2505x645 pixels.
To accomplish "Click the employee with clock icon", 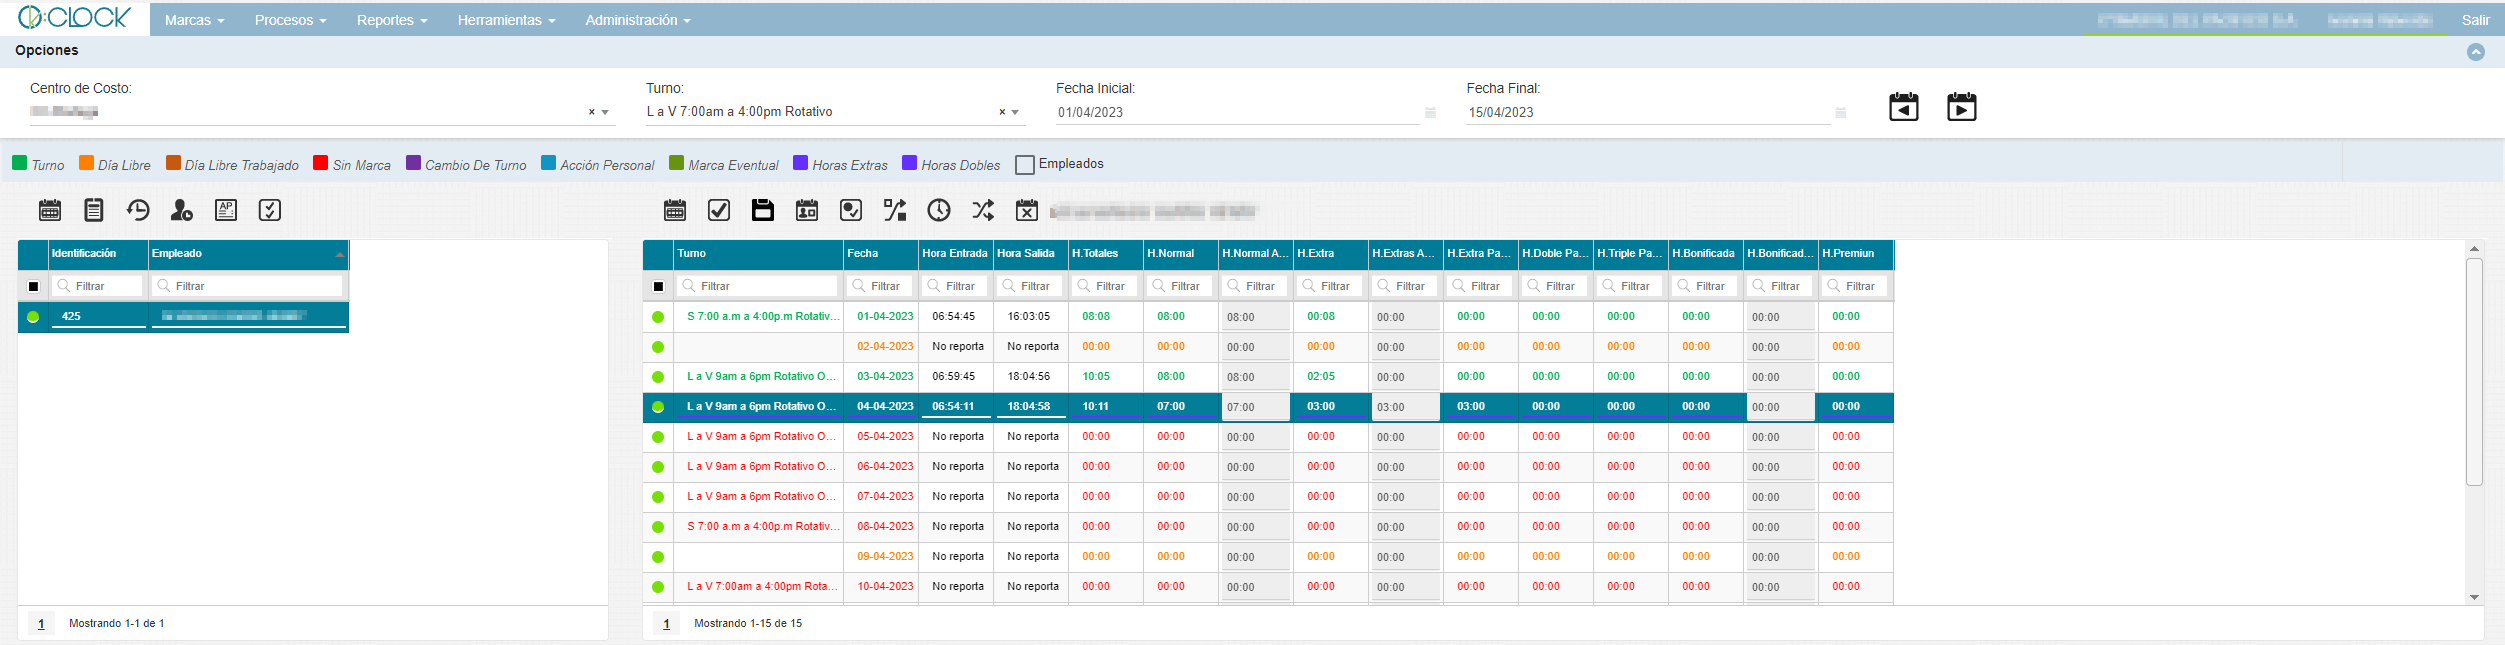I will [x=182, y=210].
